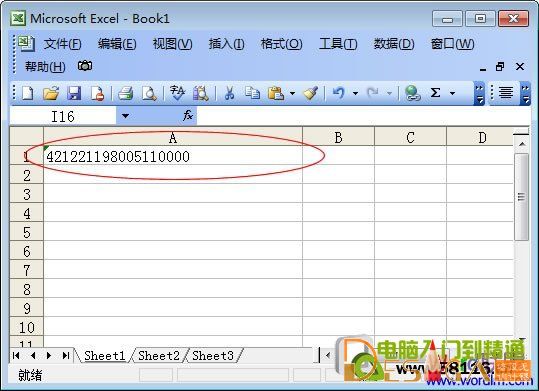Select row 5 header
539x391 pixels.
pyautogui.click(x=27, y=232)
